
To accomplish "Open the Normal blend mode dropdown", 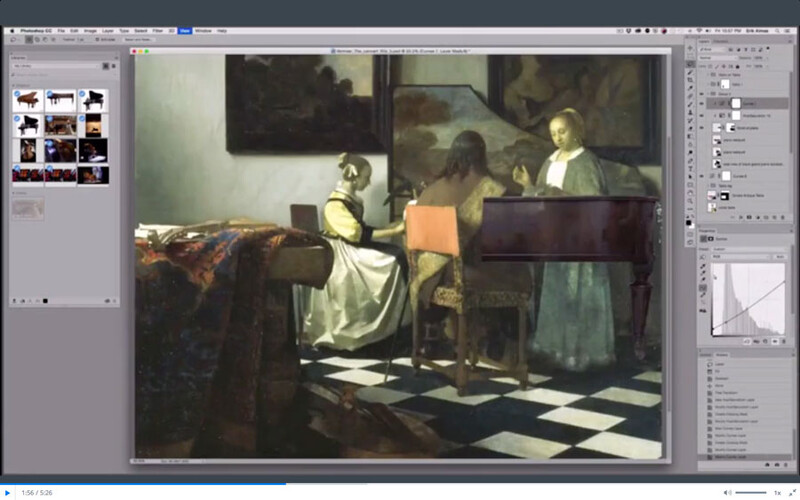I will (718, 58).
